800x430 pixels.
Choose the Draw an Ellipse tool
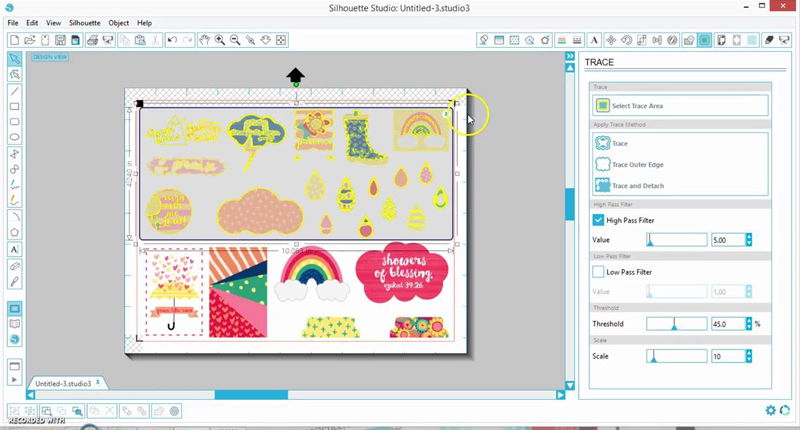click(14, 137)
